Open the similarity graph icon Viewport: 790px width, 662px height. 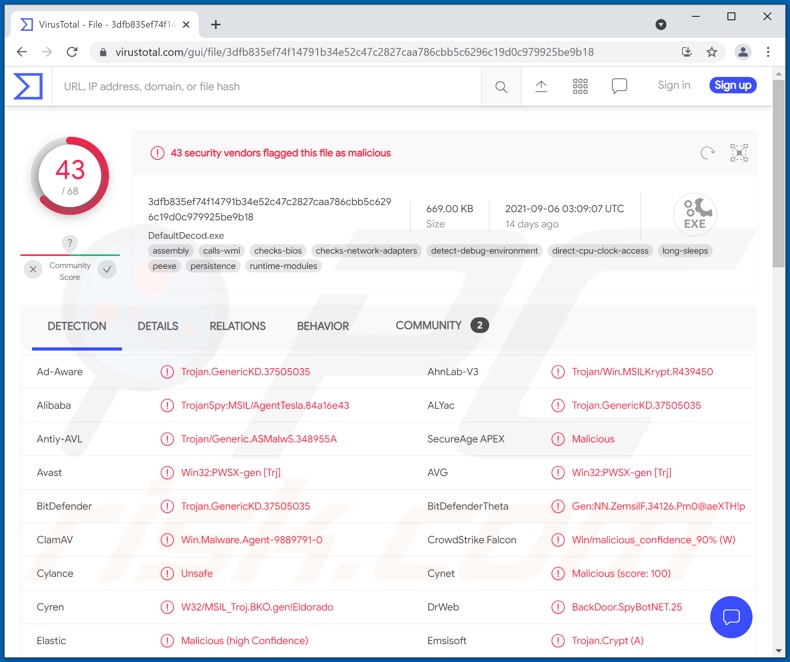(x=739, y=153)
